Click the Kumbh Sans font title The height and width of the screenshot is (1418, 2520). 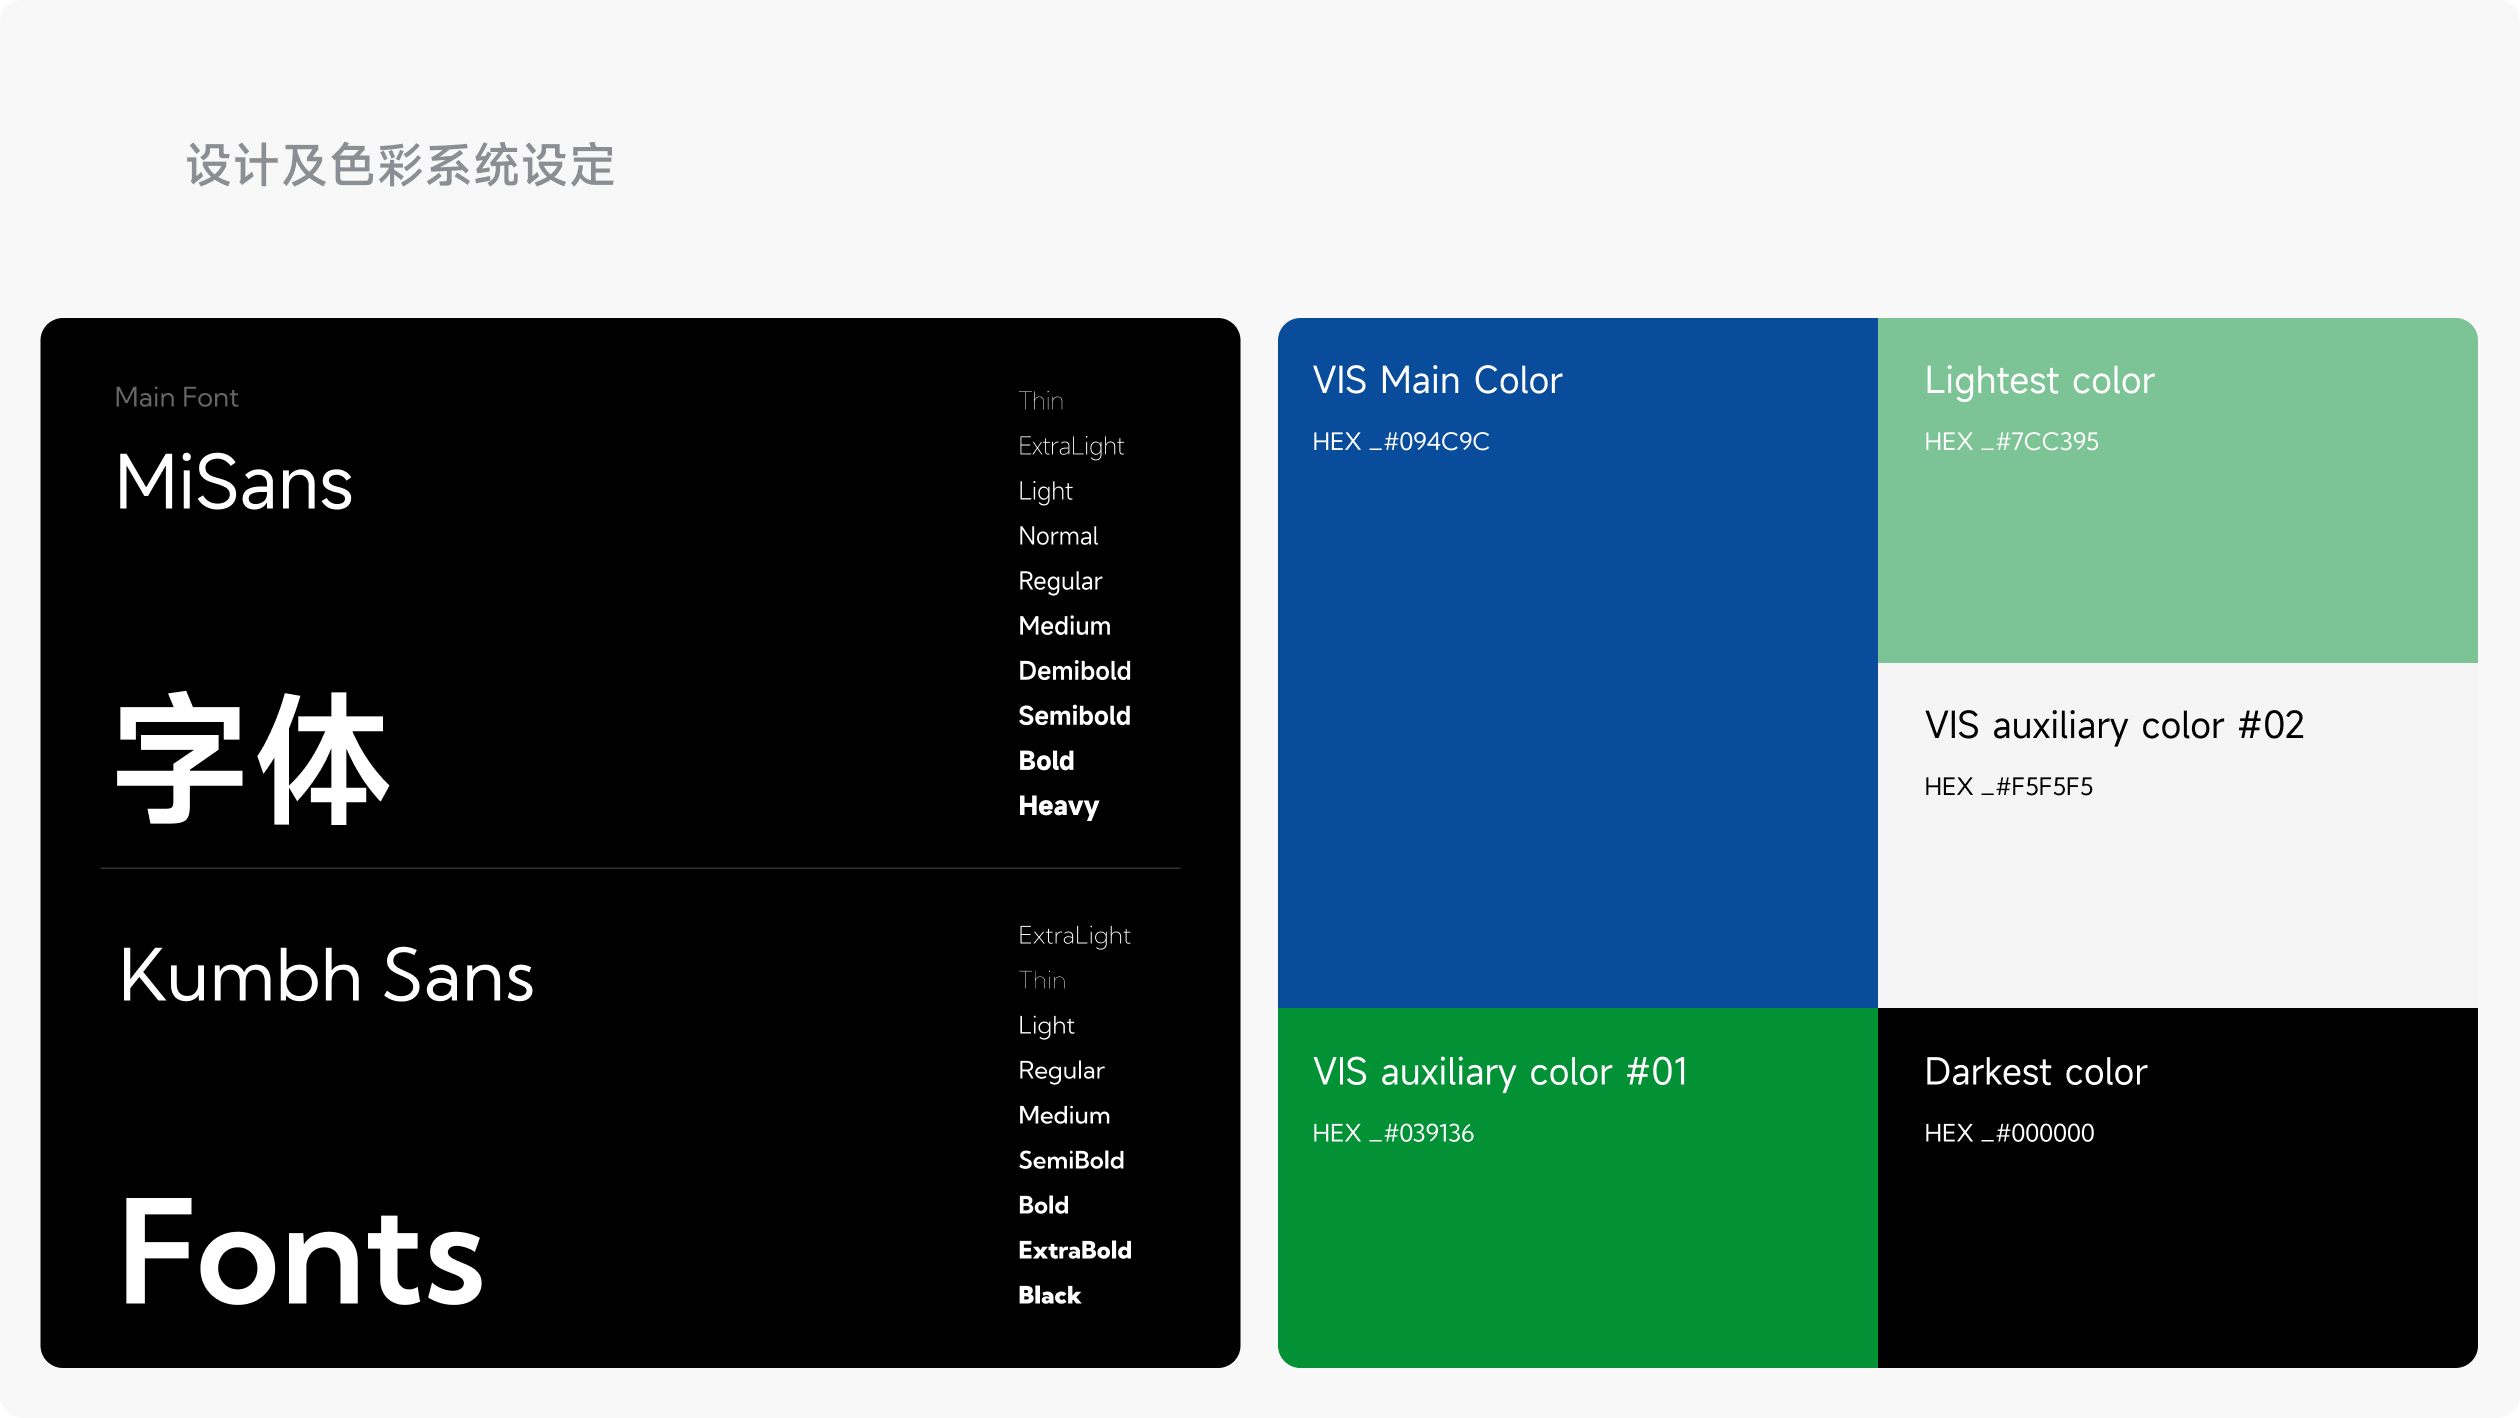[326, 976]
